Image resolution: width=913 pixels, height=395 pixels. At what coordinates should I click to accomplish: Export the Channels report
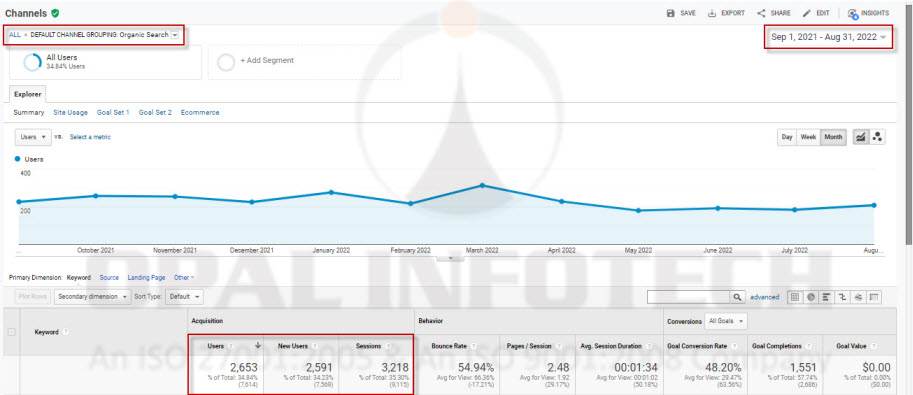726,13
